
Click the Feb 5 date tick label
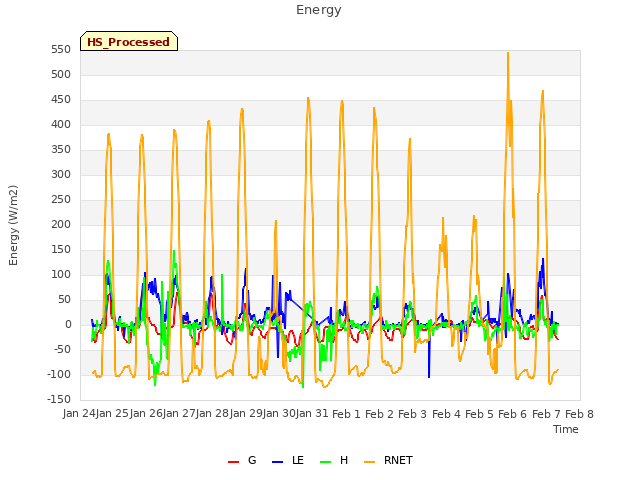point(479,414)
